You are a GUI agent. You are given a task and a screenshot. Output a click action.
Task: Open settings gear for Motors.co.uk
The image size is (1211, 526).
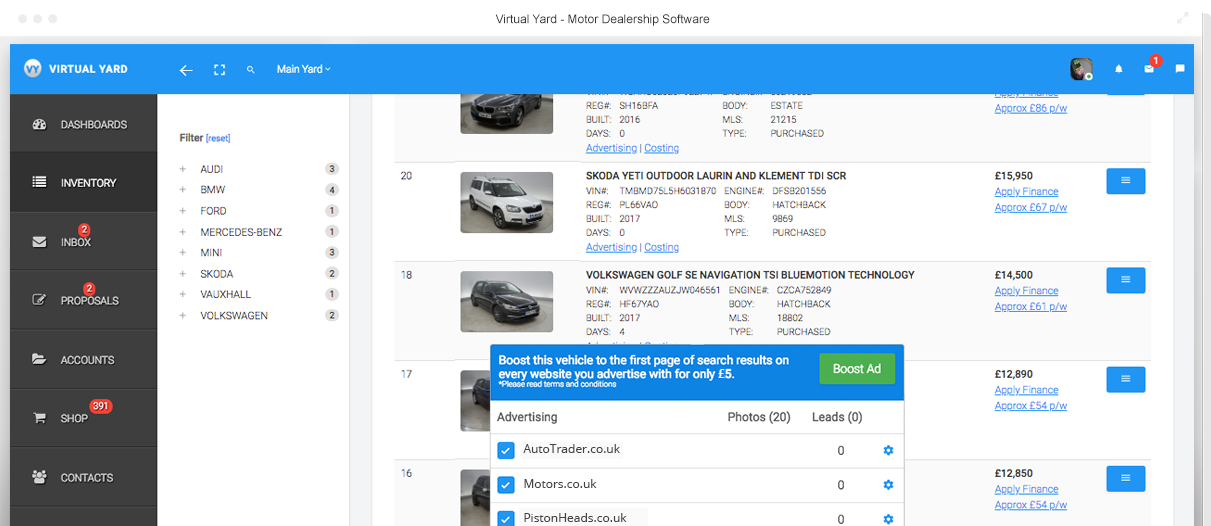tap(888, 485)
